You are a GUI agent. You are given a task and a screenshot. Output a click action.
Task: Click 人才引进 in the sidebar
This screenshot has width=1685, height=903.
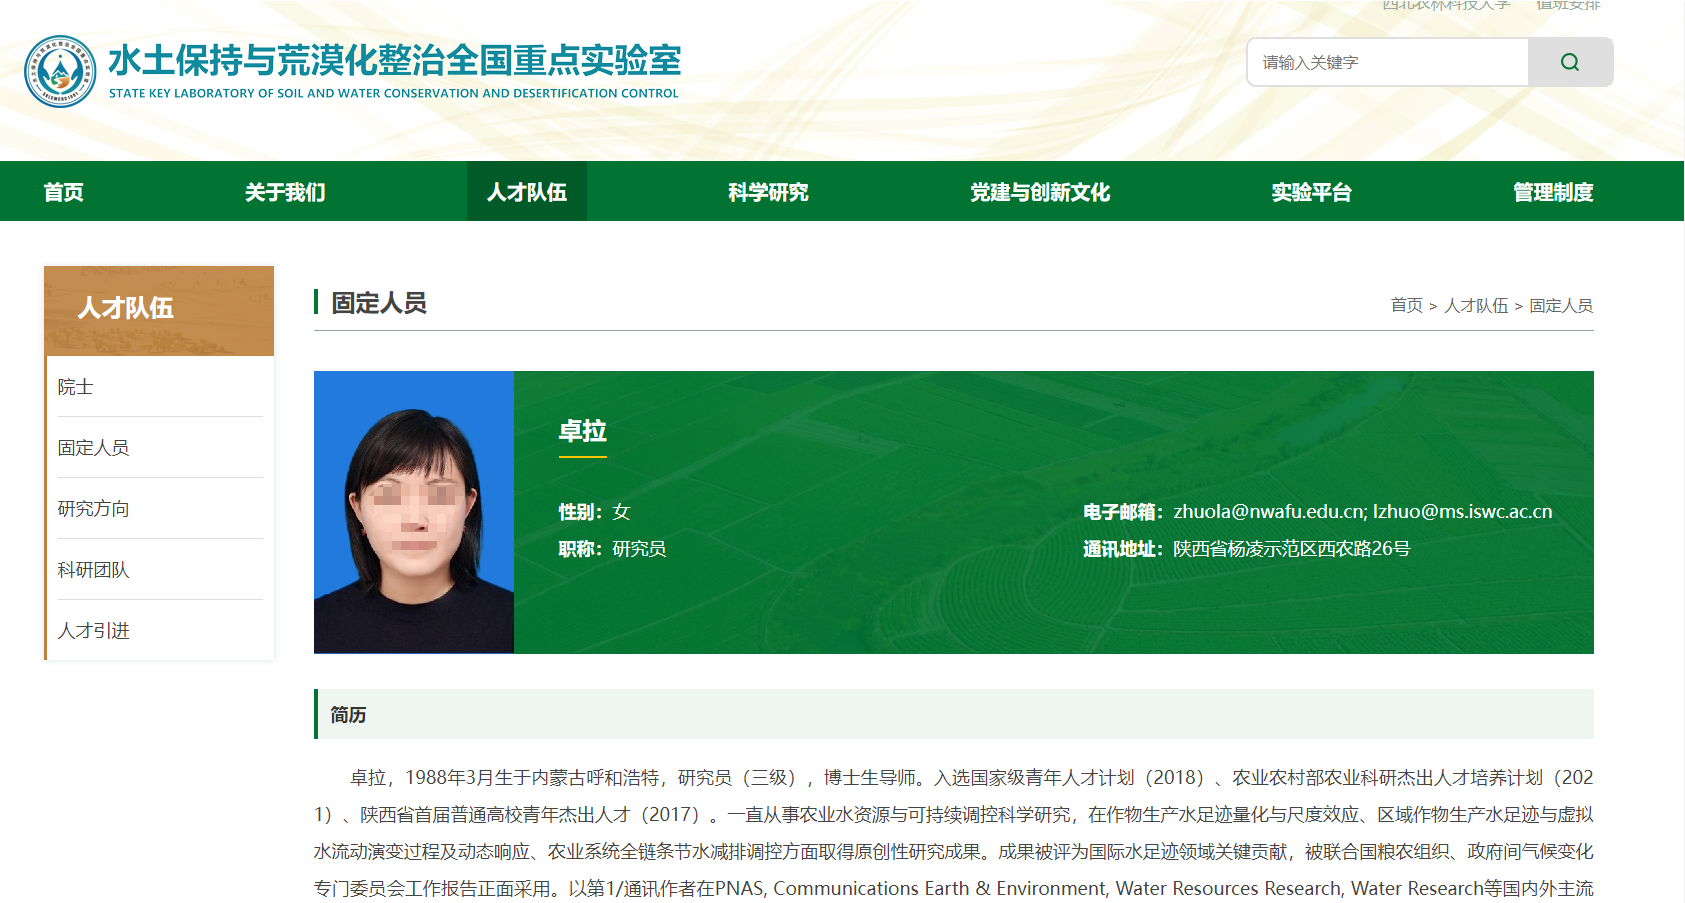click(x=94, y=631)
